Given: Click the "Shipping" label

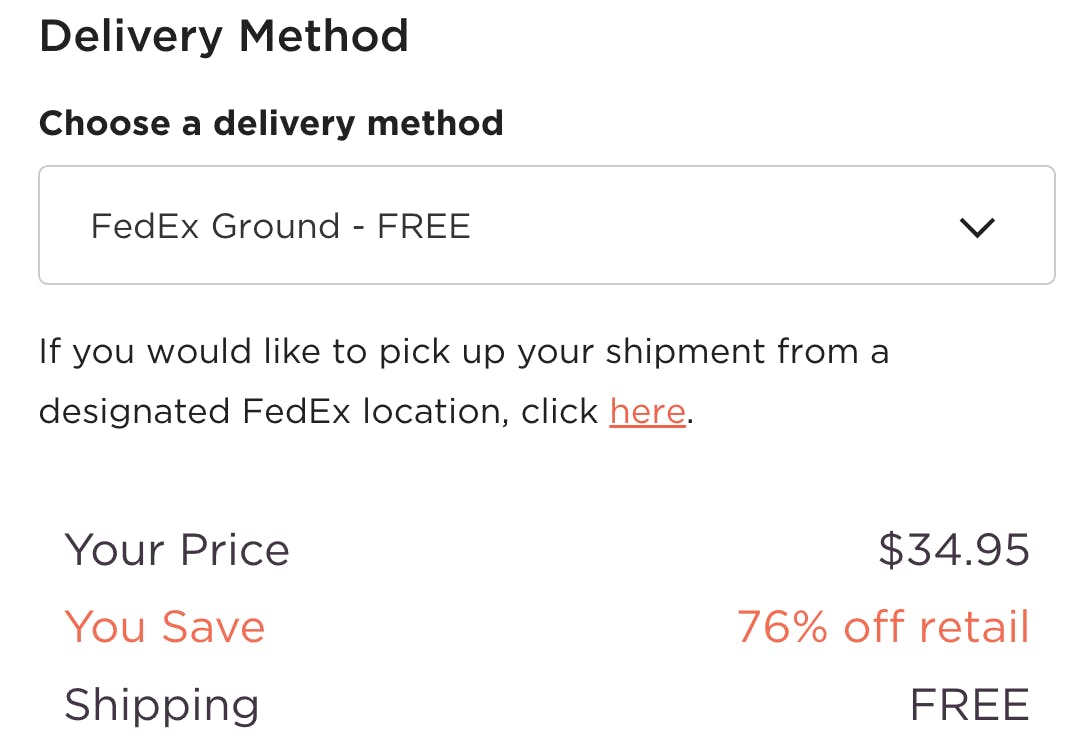Looking at the screenshot, I should tap(162, 705).
